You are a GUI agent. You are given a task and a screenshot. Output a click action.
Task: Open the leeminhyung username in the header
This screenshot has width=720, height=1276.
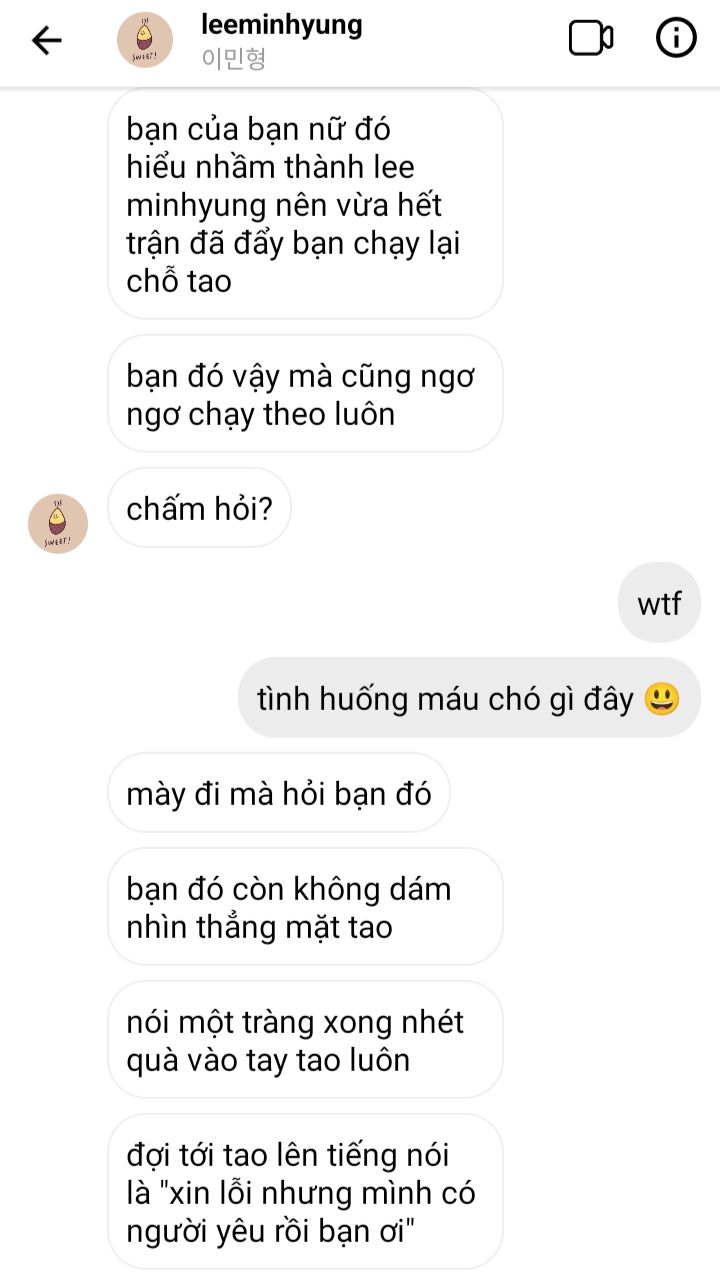(x=282, y=25)
